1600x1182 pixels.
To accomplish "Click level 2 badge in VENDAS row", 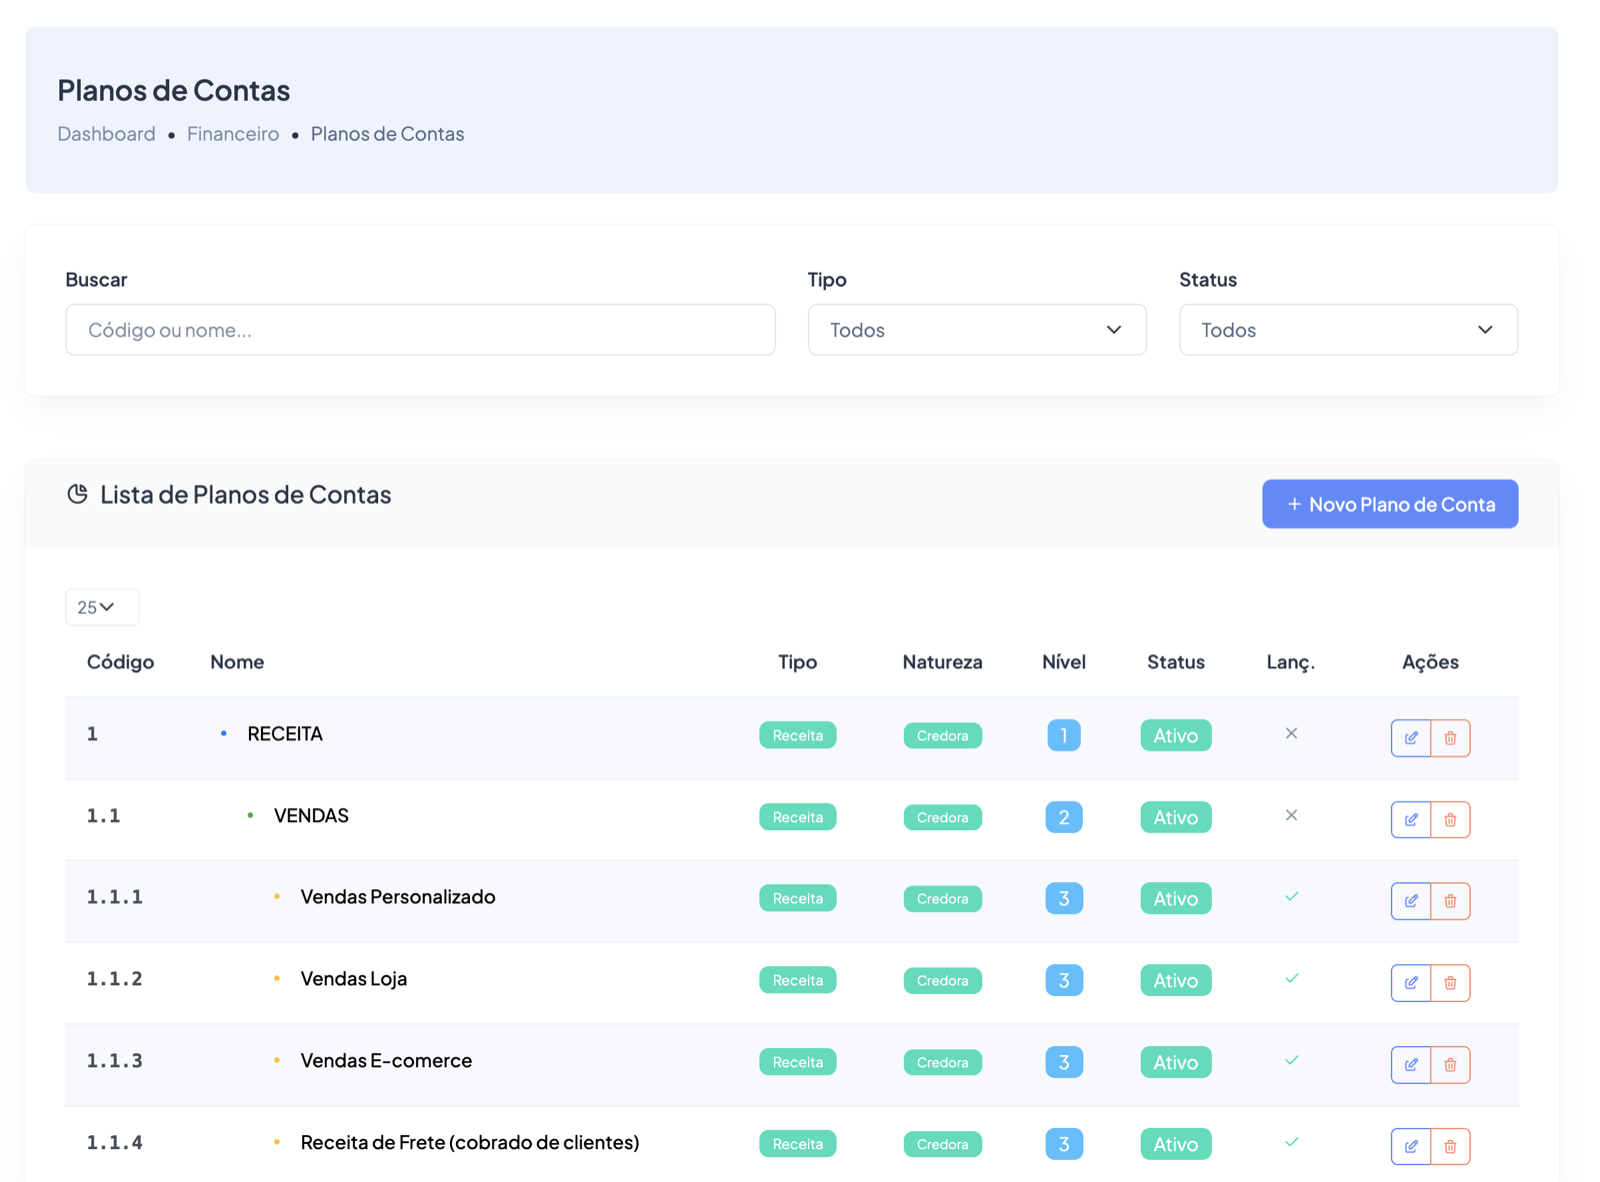I will [1064, 818].
